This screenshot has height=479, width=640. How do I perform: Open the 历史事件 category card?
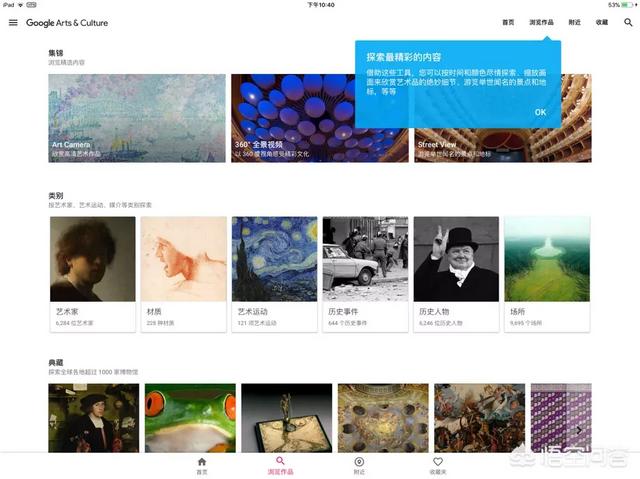coord(365,274)
